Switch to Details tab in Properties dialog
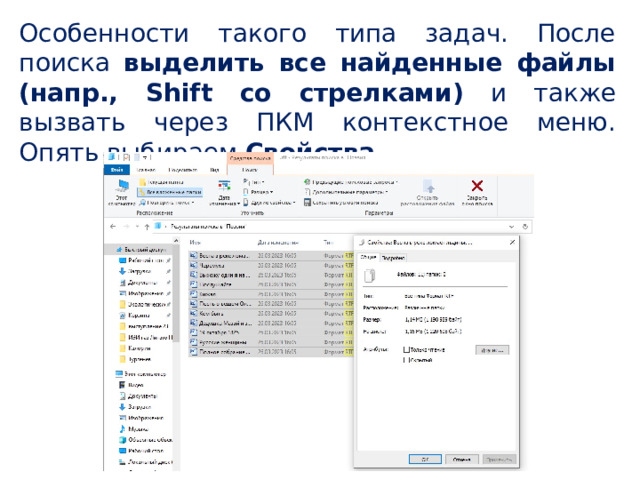Screen dimensions: 640x480 [393, 258]
